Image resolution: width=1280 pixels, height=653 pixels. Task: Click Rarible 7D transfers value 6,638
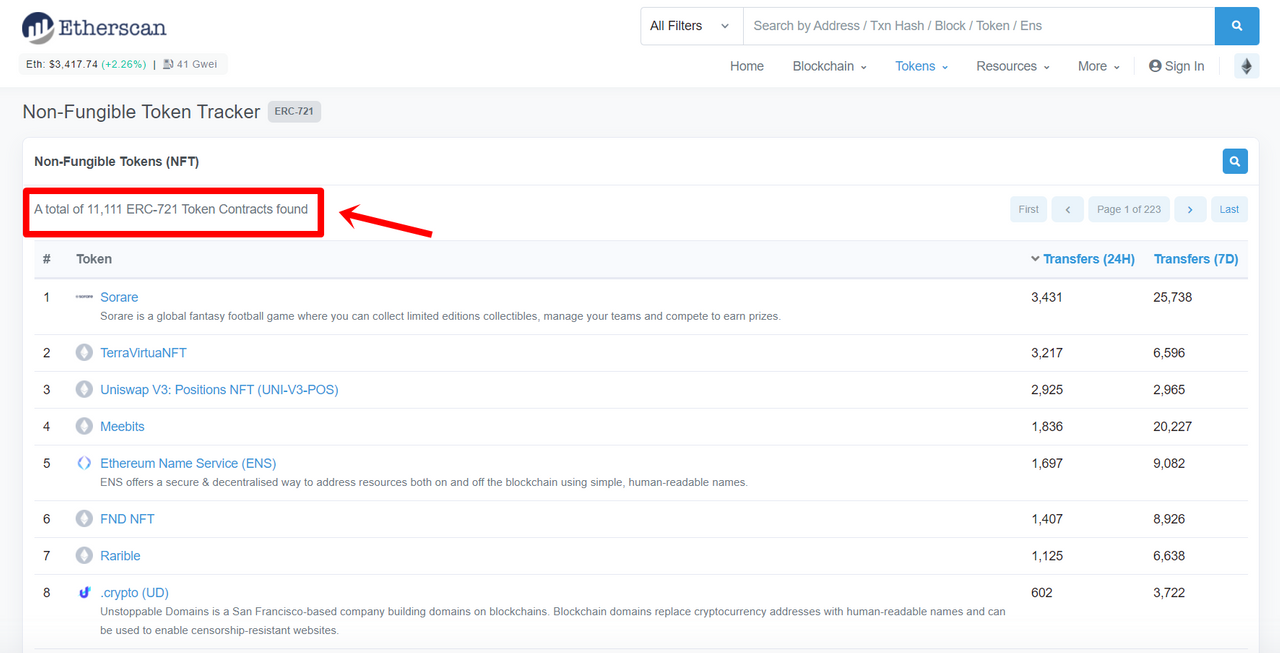click(x=1170, y=556)
